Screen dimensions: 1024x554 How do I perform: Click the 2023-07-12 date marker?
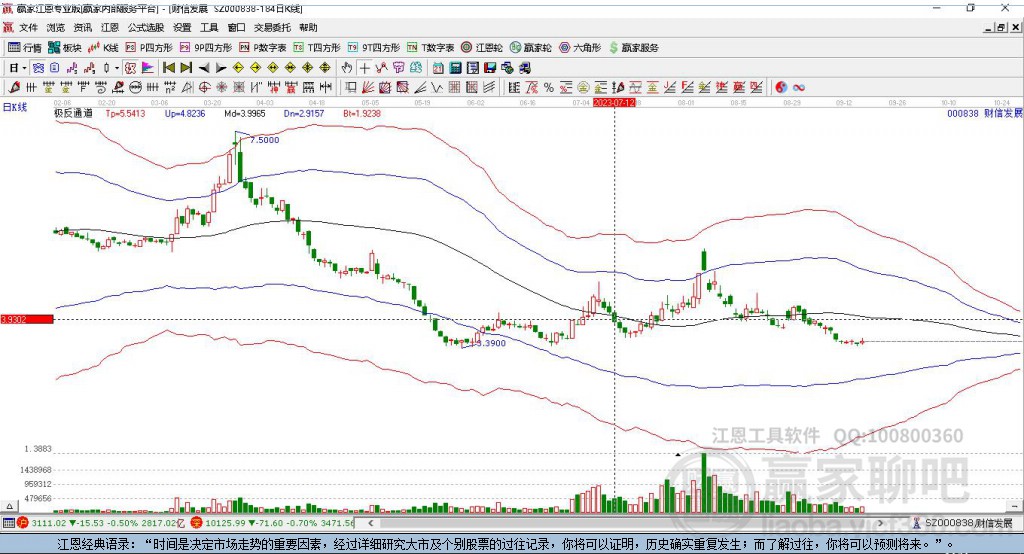pos(614,103)
